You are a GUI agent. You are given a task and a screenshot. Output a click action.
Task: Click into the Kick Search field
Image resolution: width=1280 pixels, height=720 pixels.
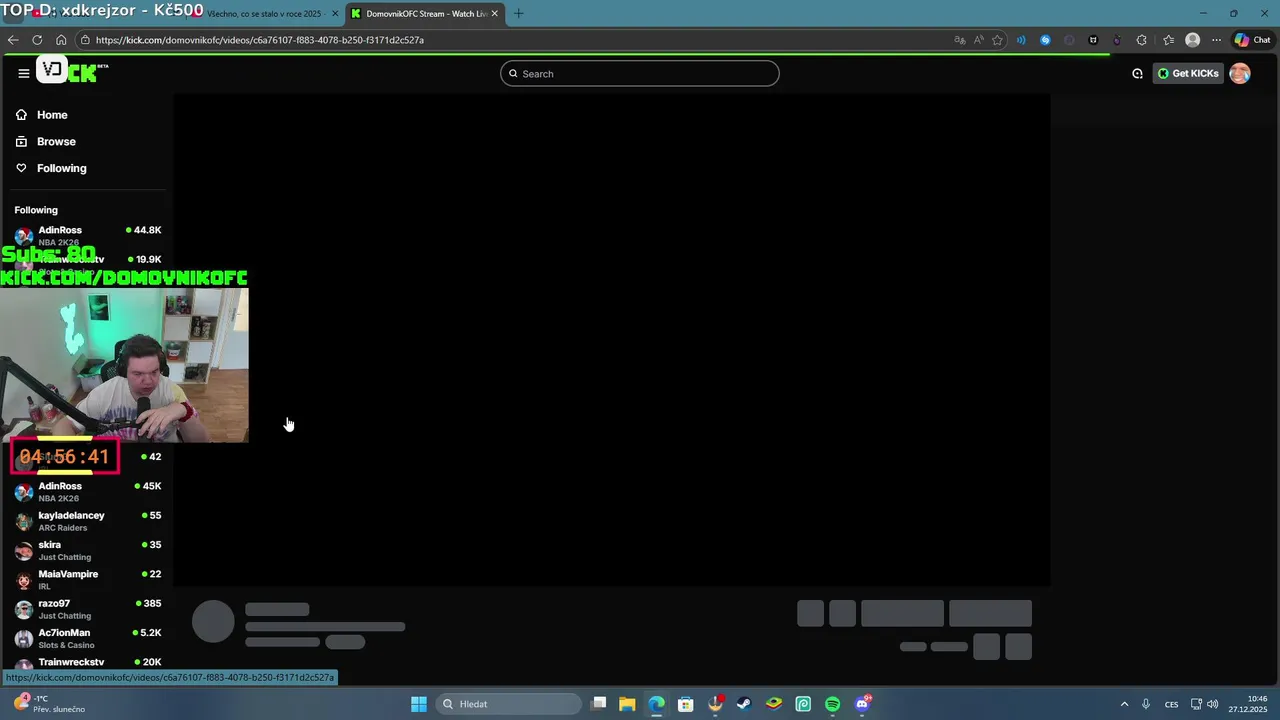pos(640,73)
